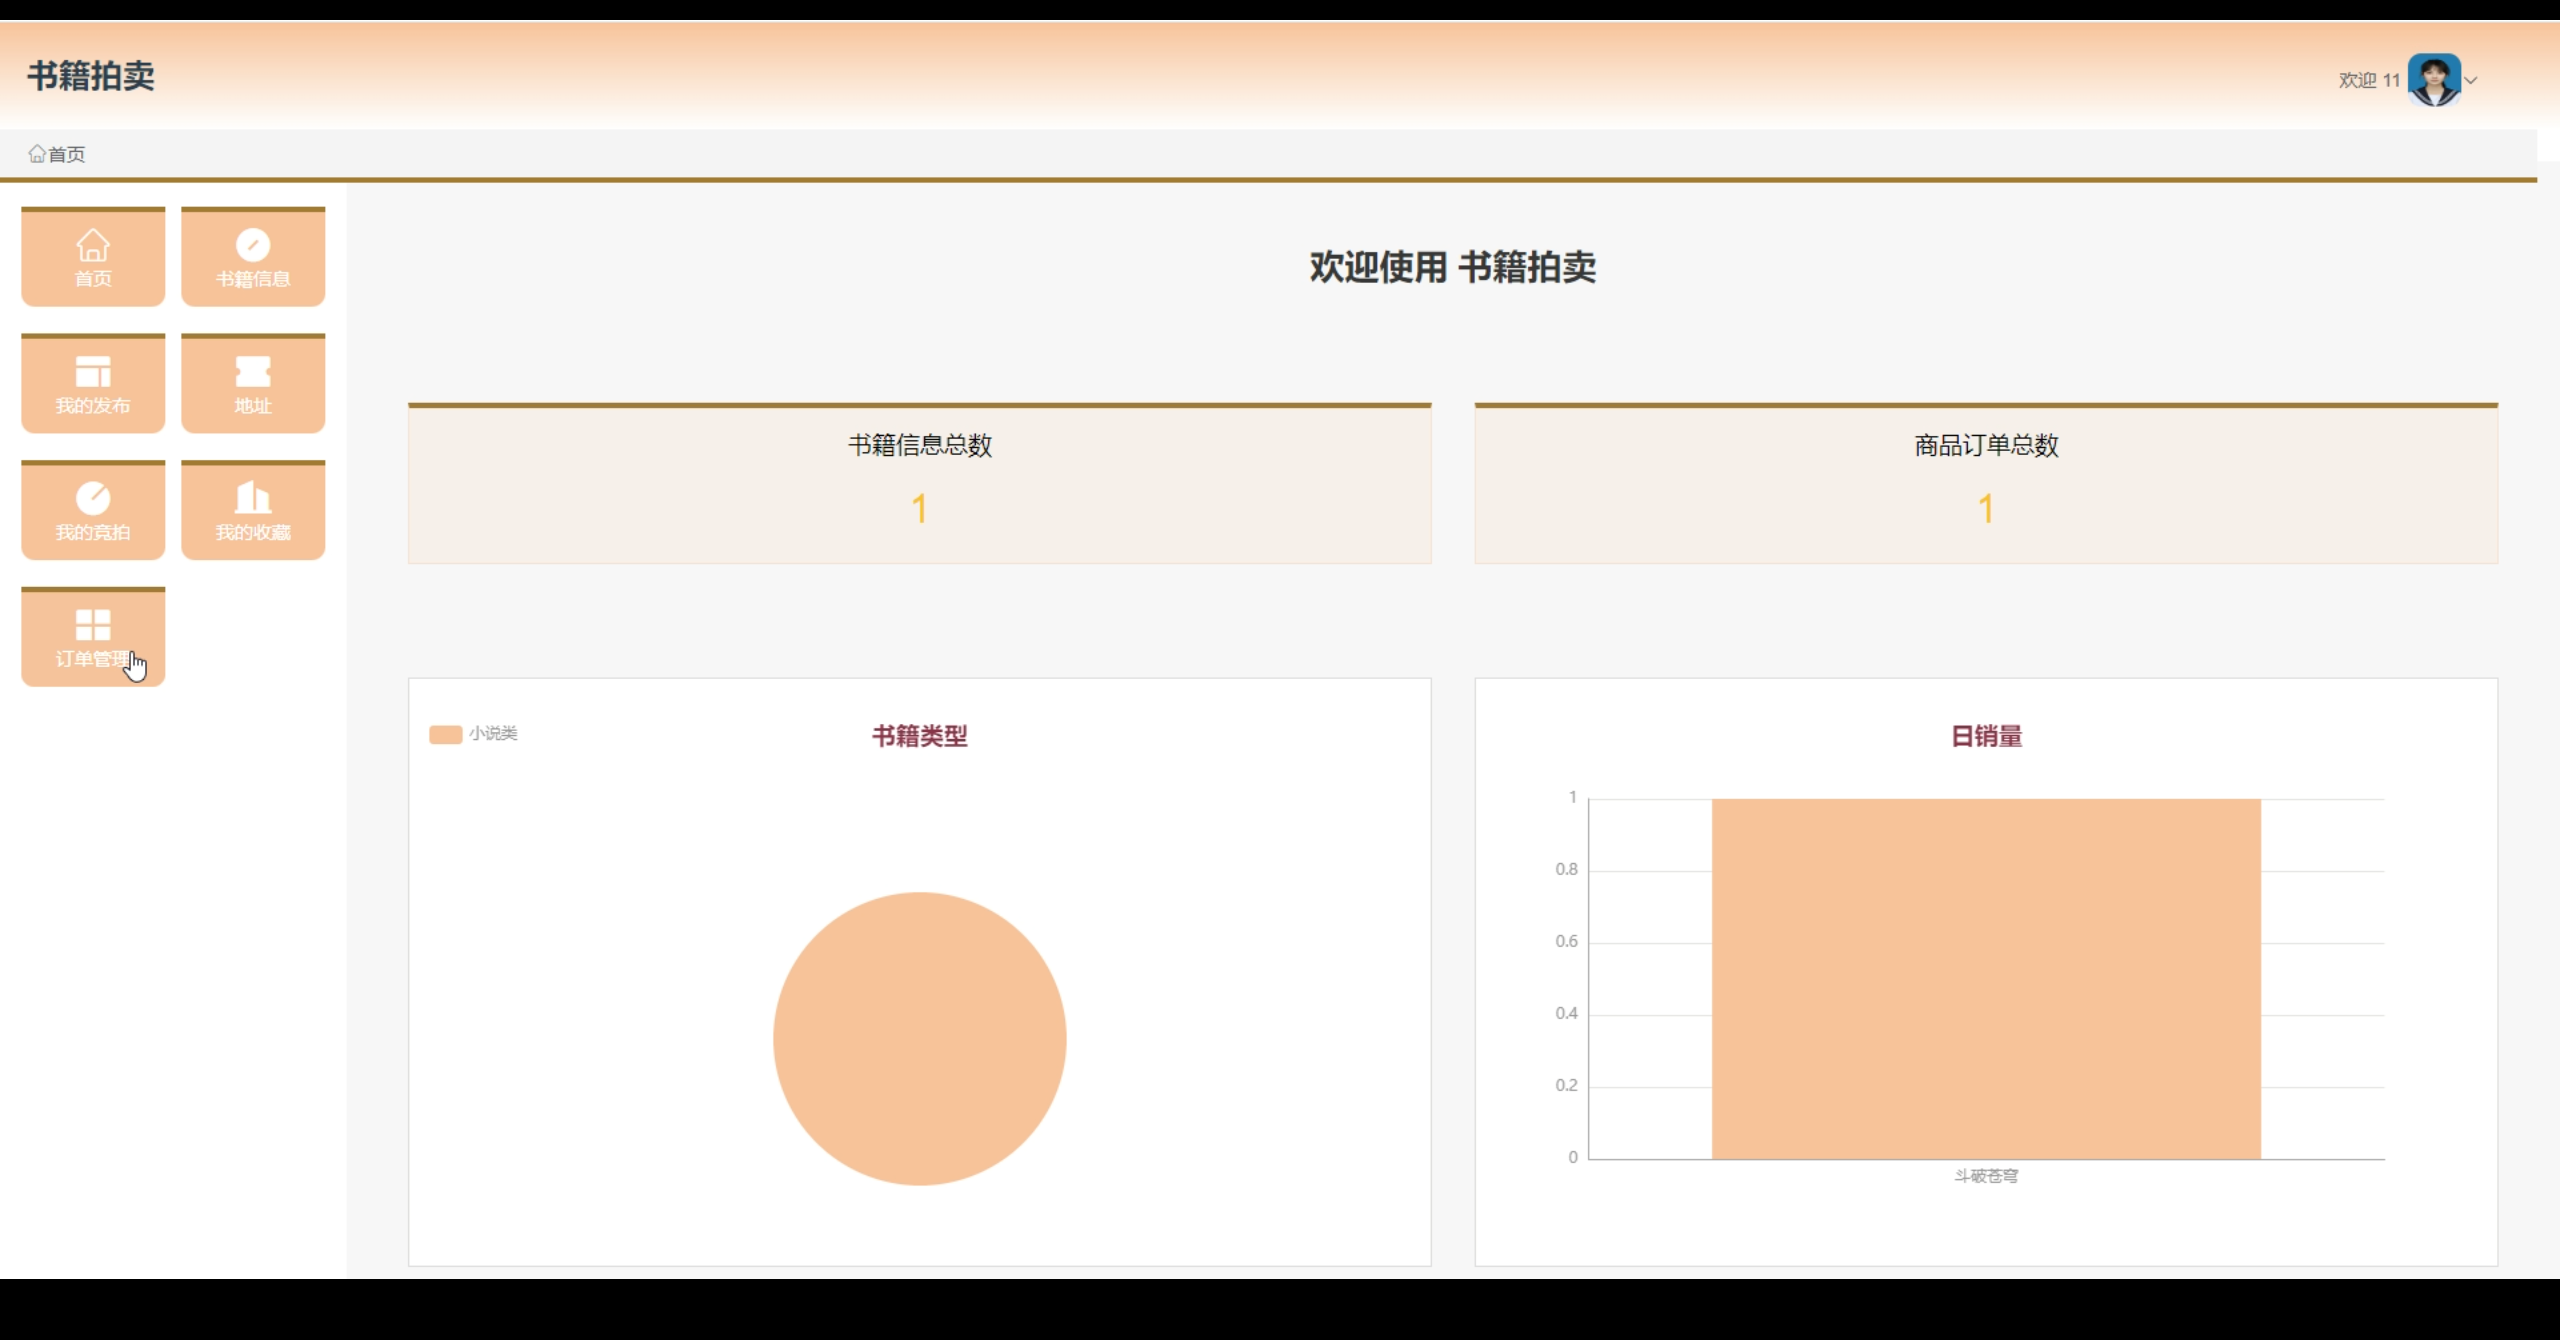
Task: Toggle 小说类 legend label in chart
Action: [493, 734]
